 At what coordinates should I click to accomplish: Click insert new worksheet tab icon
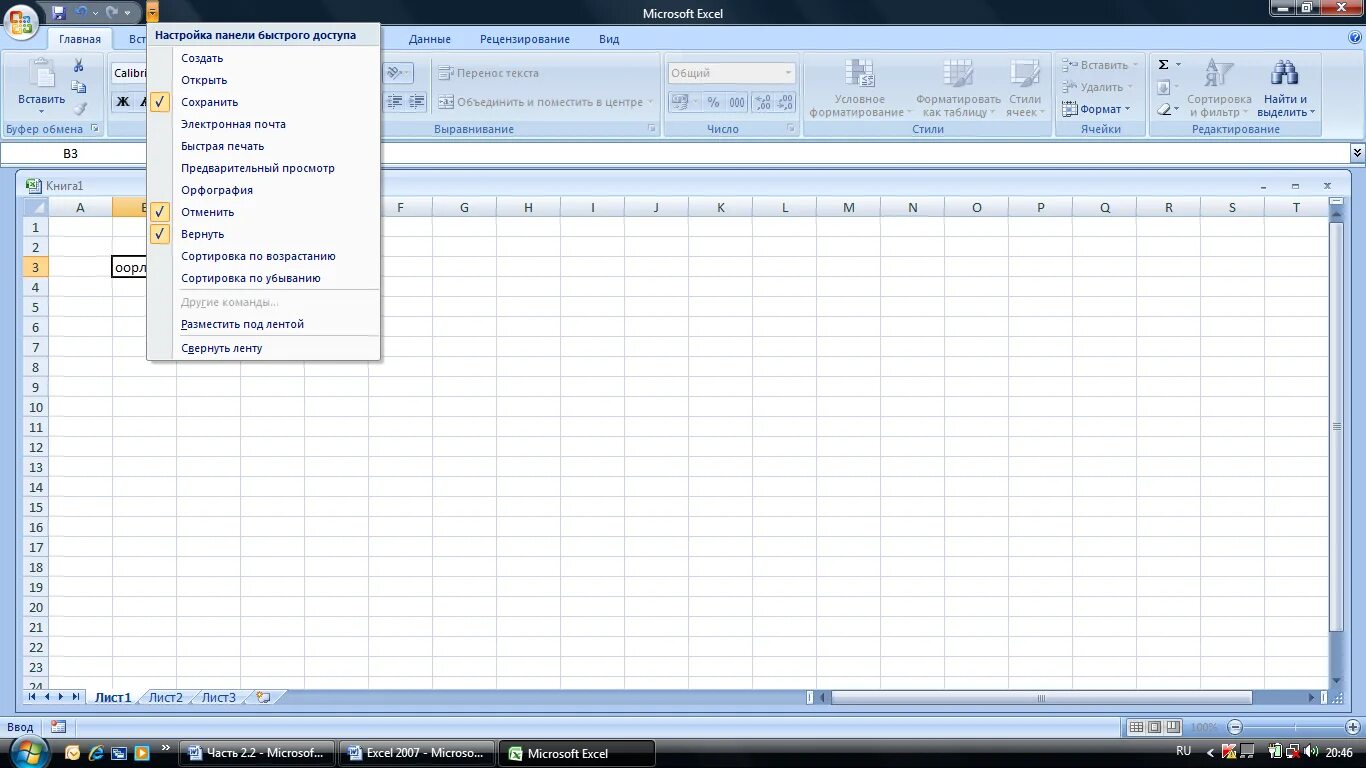(263, 697)
